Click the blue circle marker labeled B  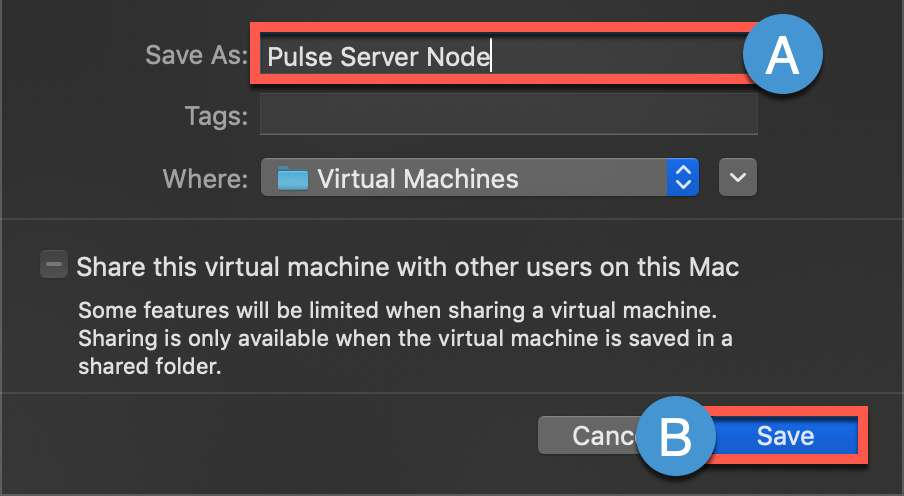click(x=677, y=437)
